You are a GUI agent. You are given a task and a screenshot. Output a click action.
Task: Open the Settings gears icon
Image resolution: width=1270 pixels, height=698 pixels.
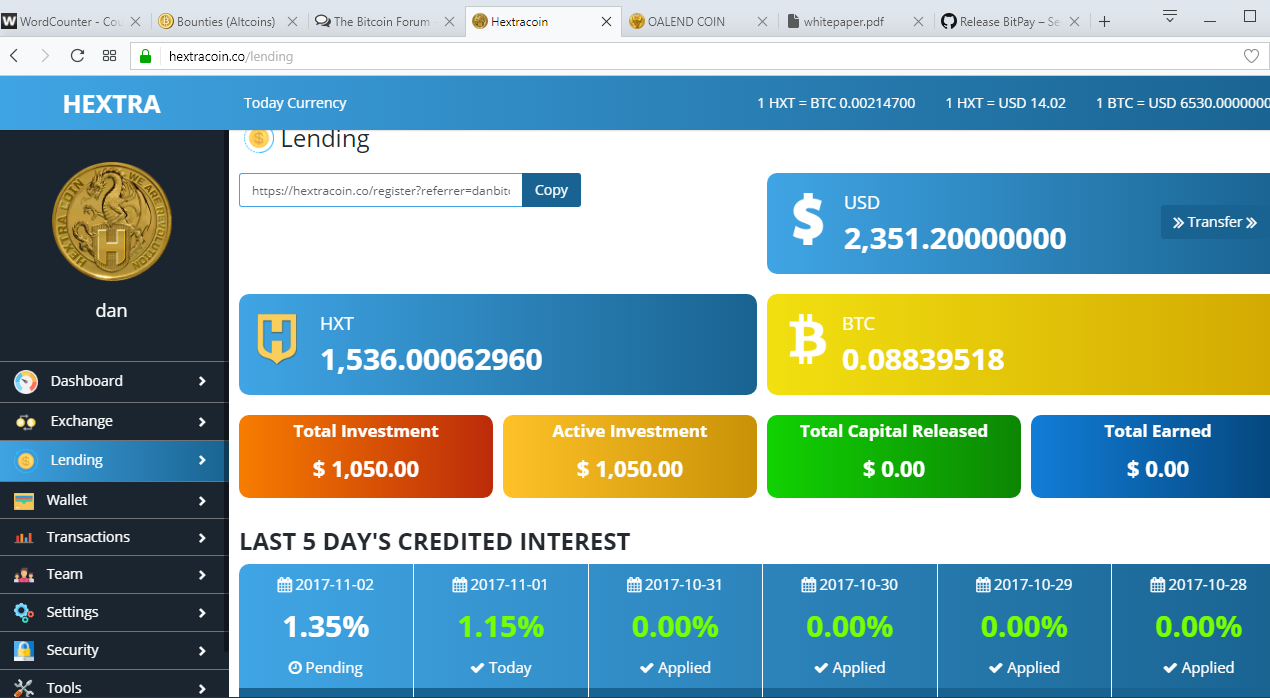(25, 612)
